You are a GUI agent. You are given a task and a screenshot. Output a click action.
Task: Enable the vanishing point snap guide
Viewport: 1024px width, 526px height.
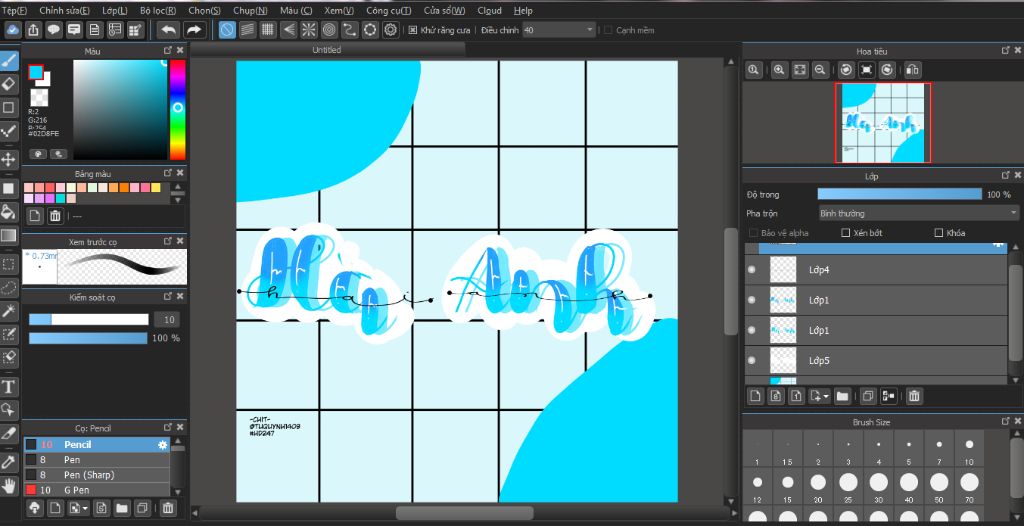pyautogui.click(x=289, y=30)
